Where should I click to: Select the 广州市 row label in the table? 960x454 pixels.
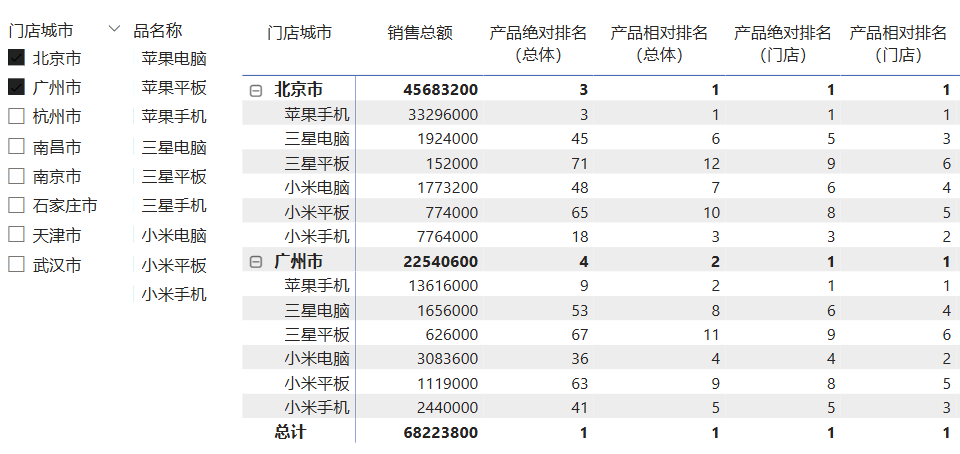[x=298, y=262]
